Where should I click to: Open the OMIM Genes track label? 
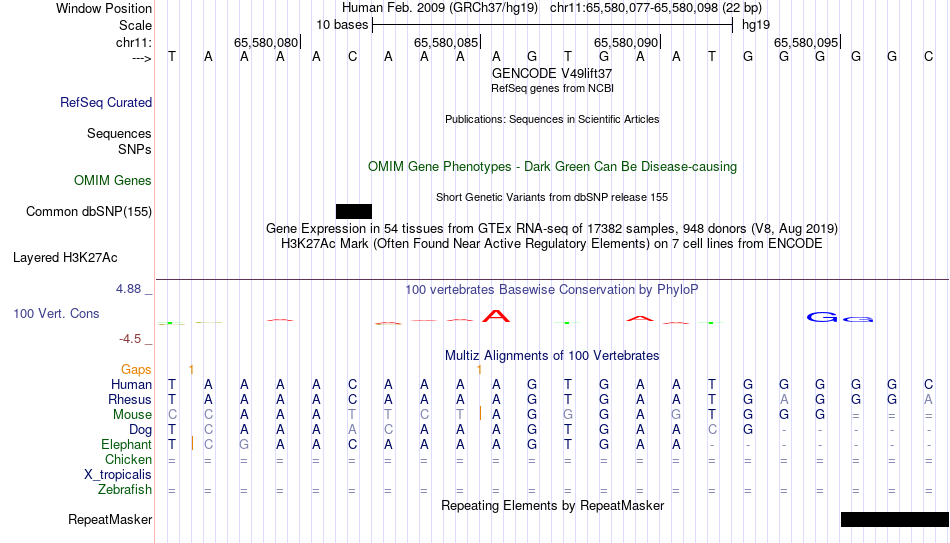[x=113, y=181]
